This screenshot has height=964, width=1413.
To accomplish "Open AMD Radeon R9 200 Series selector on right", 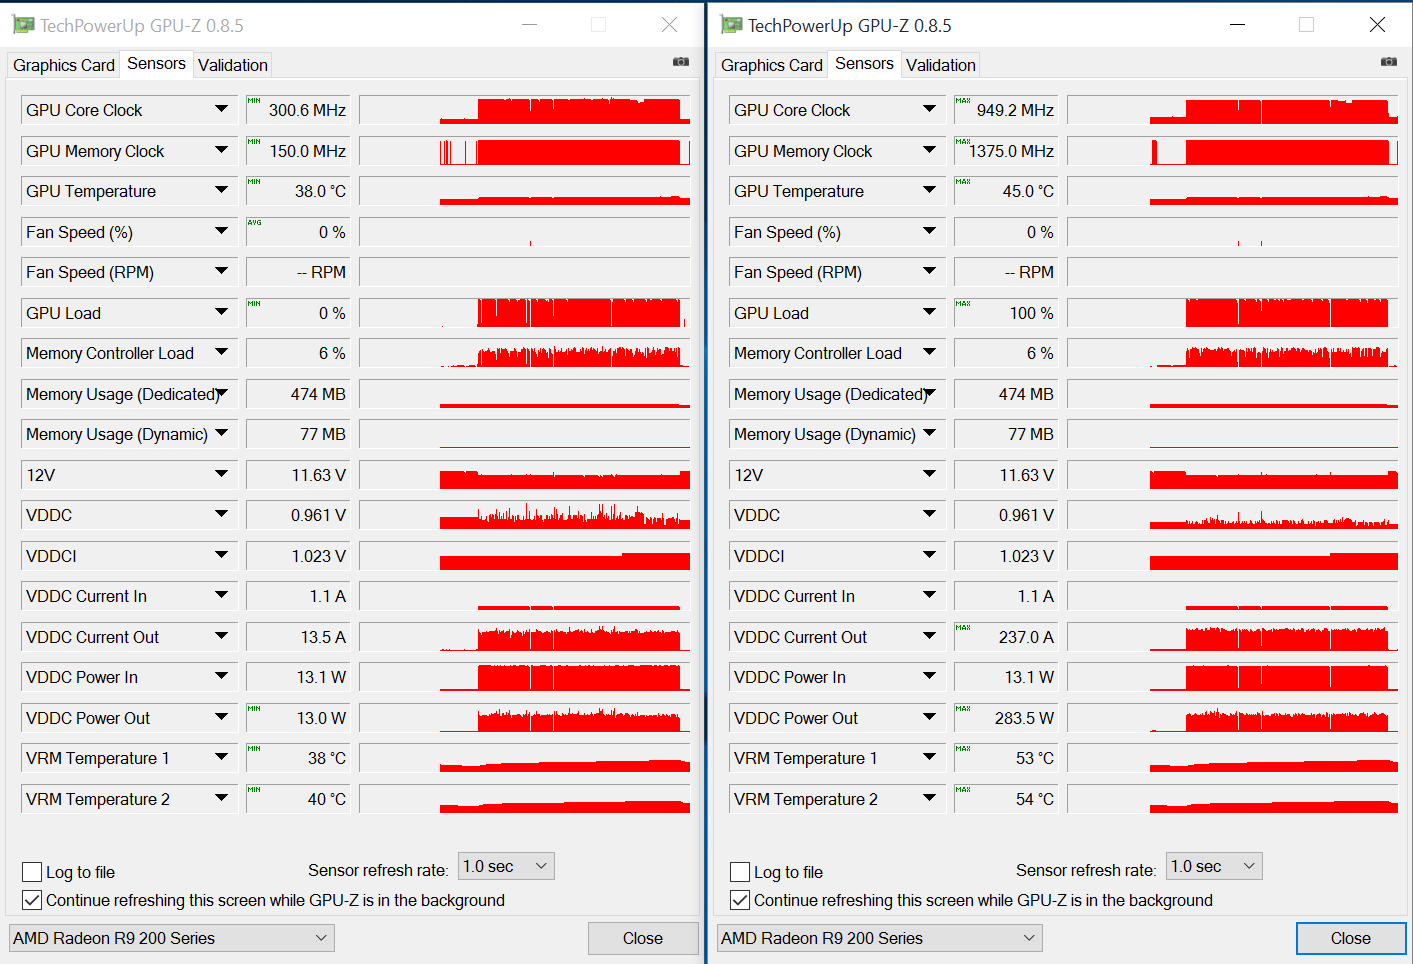I will coord(879,938).
